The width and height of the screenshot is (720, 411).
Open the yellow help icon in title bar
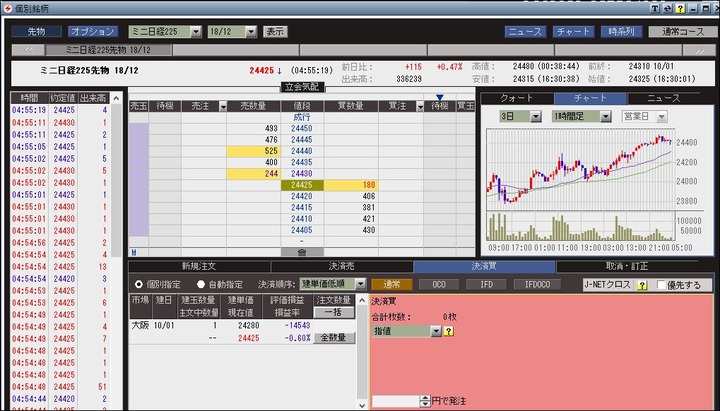[x=680, y=8]
